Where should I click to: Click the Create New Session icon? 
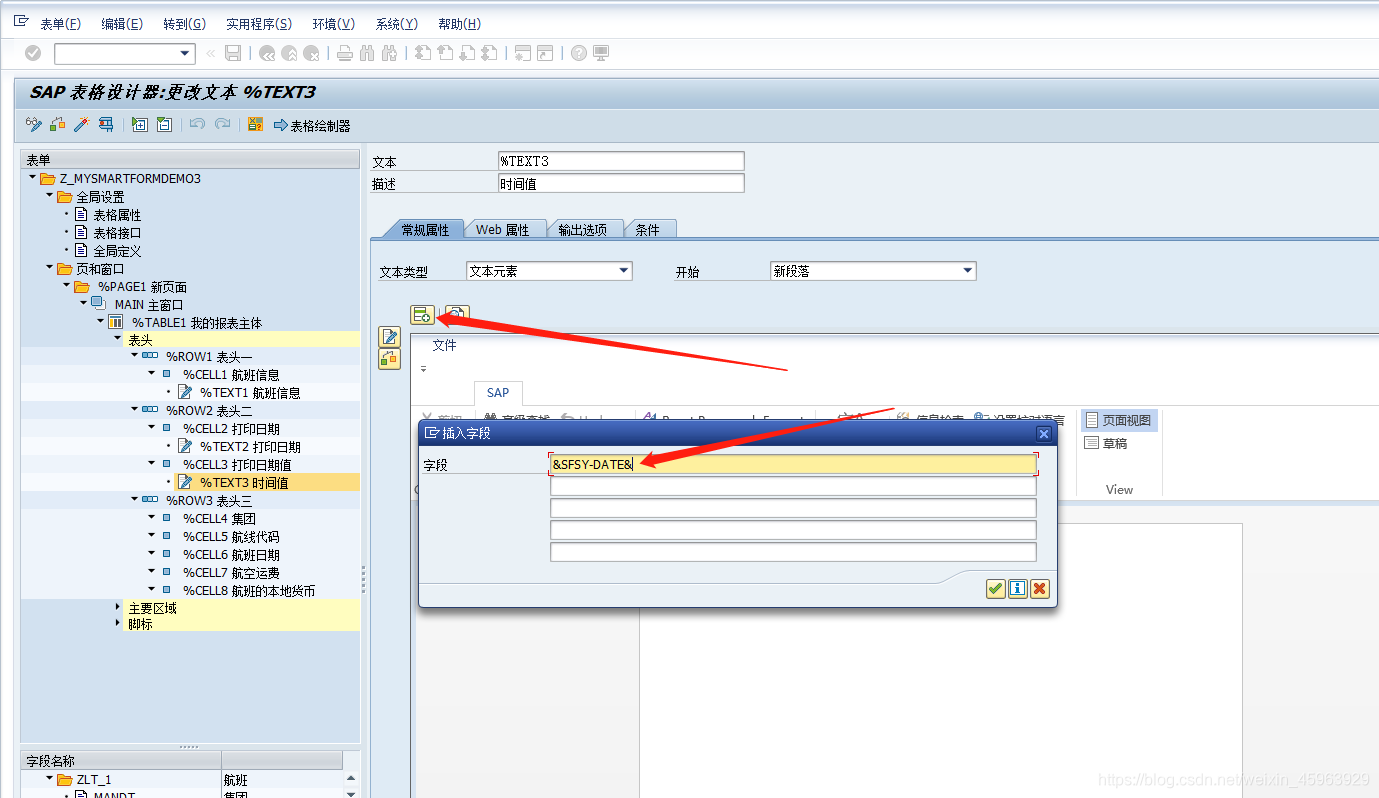tap(523, 54)
